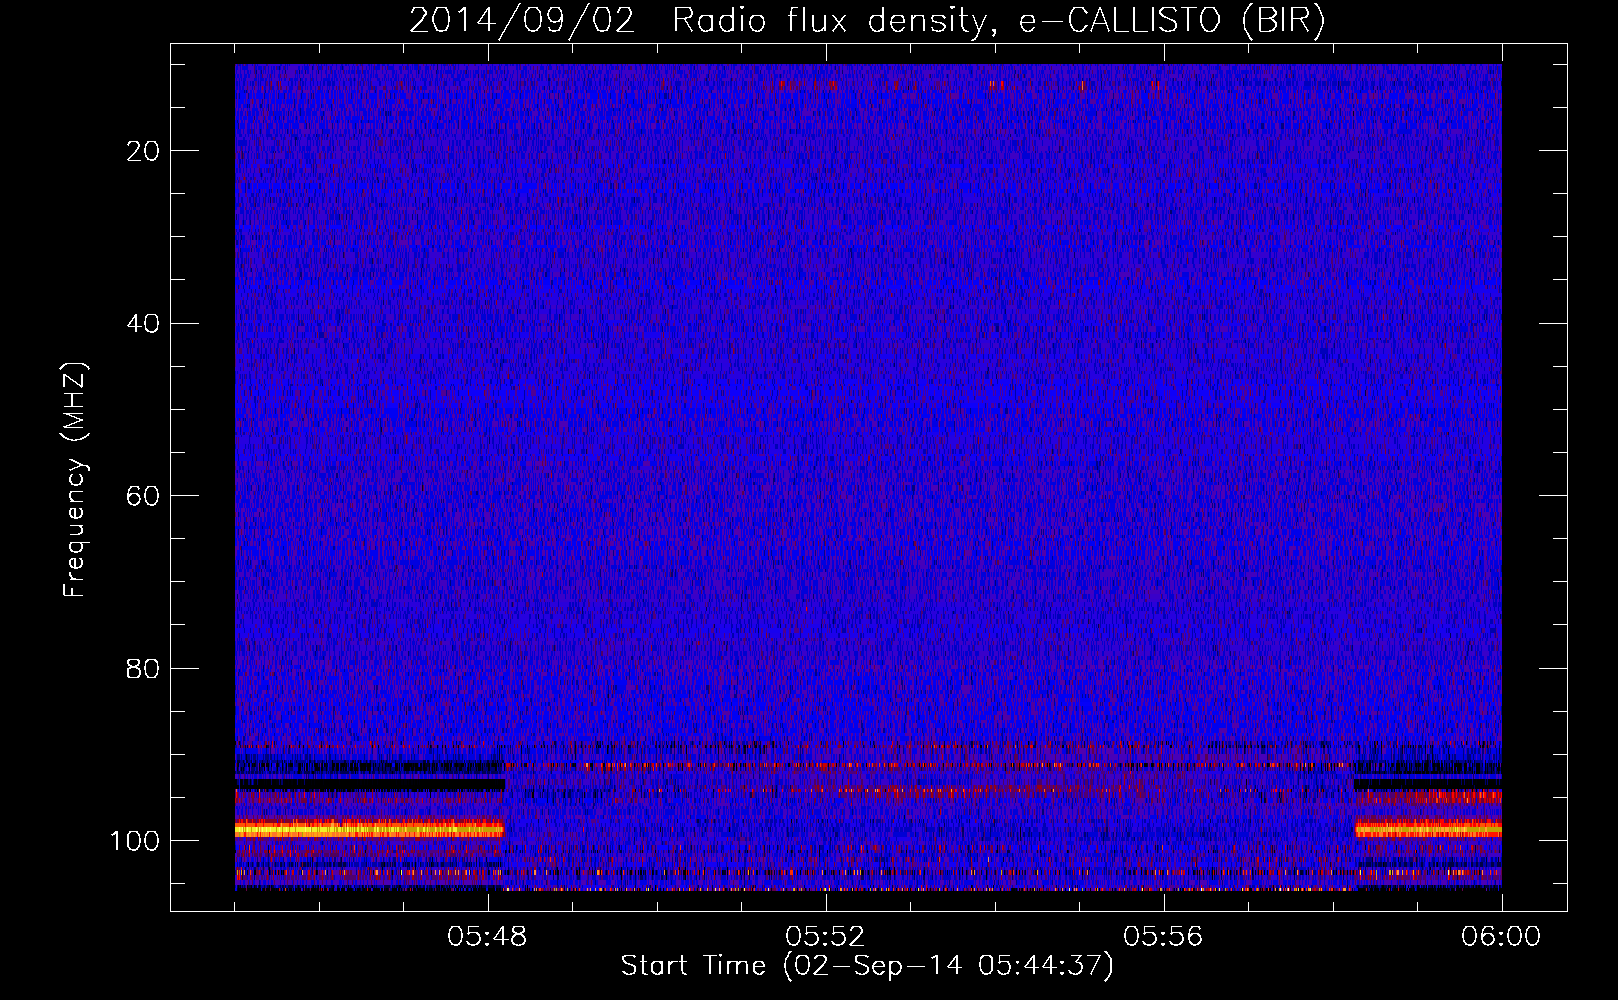Click the 'Start Time (02-Sep-14 05:44:37)' label
1618x1000 pixels.
click(x=867, y=966)
